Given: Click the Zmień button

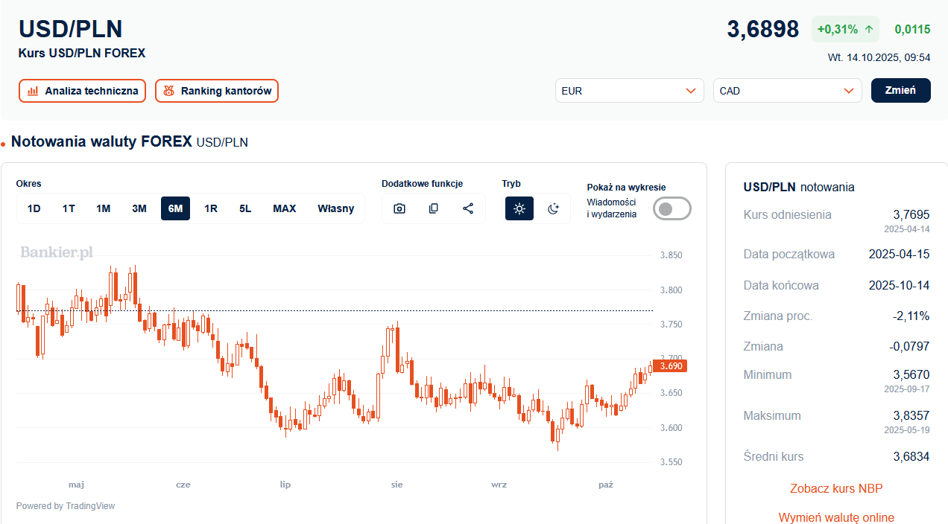Looking at the screenshot, I should point(900,90).
